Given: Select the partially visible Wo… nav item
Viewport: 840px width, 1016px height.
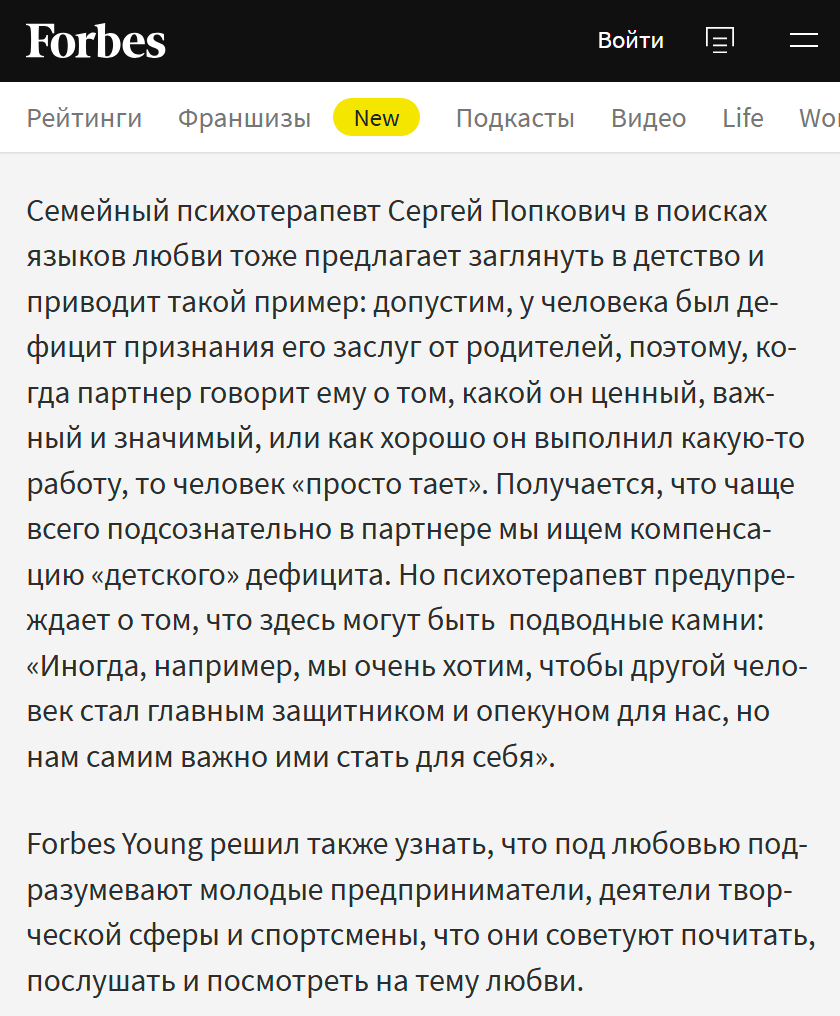Looking at the screenshot, I should click(820, 118).
